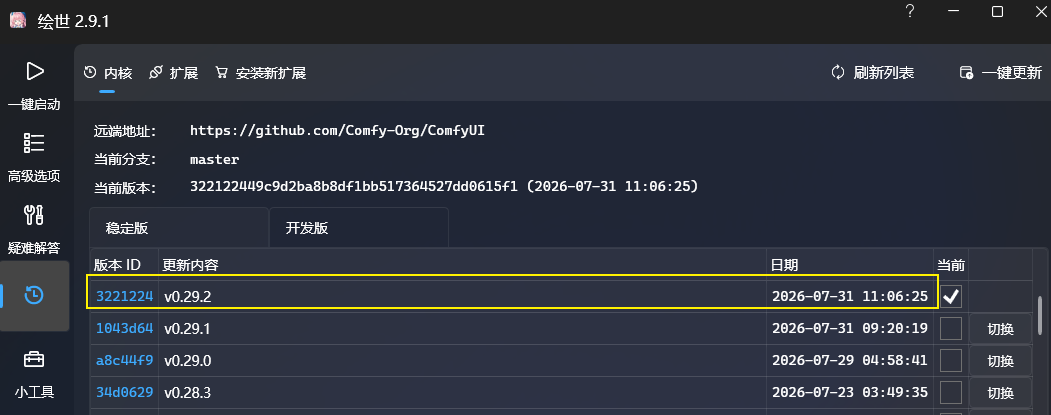Select the version history clock icon

(x=34, y=294)
